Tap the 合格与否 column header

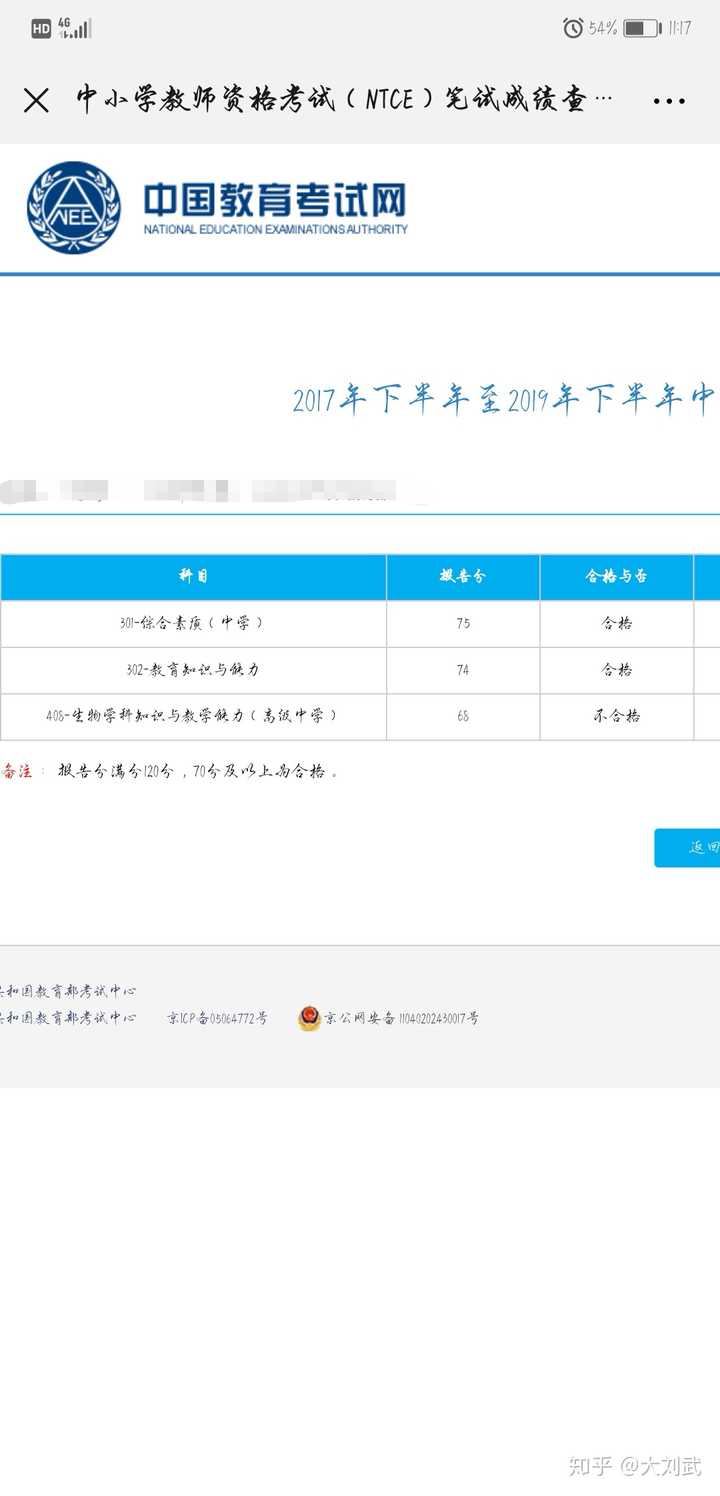(616, 577)
